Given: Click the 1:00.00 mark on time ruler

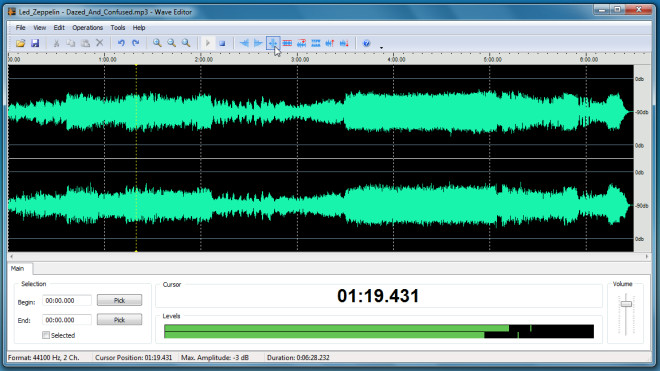Looking at the screenshot, I should coord(107,60).
